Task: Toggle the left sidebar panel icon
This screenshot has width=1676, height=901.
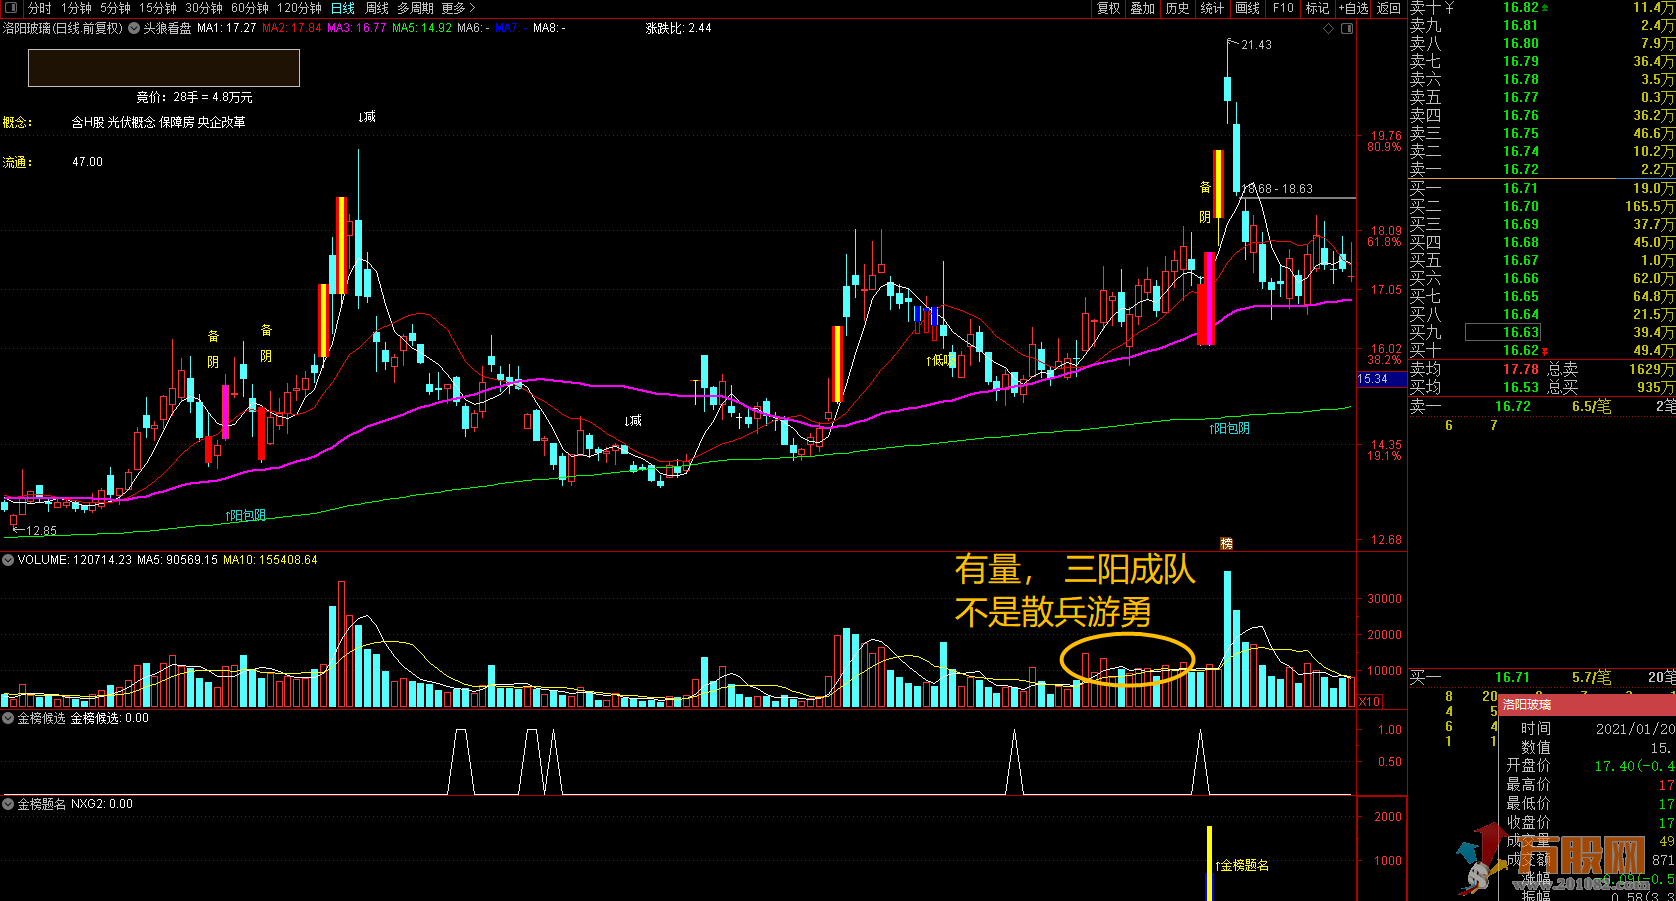Action: (10, 8)
